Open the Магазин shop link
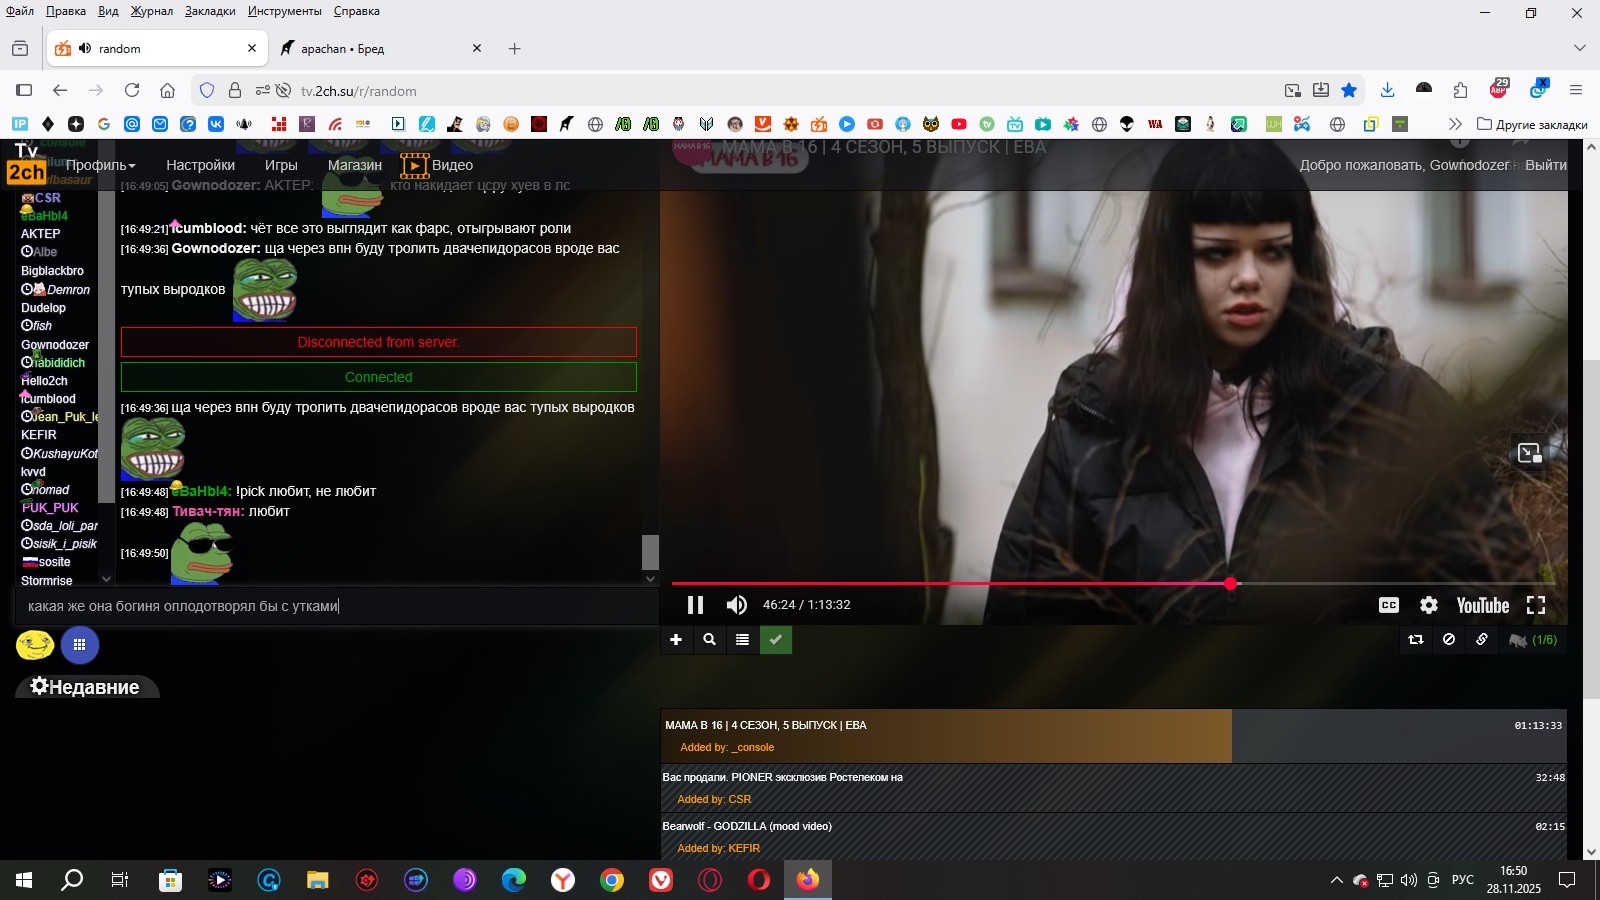The width and height of the screenshot is (1600, 900). (x=354, y=165)
